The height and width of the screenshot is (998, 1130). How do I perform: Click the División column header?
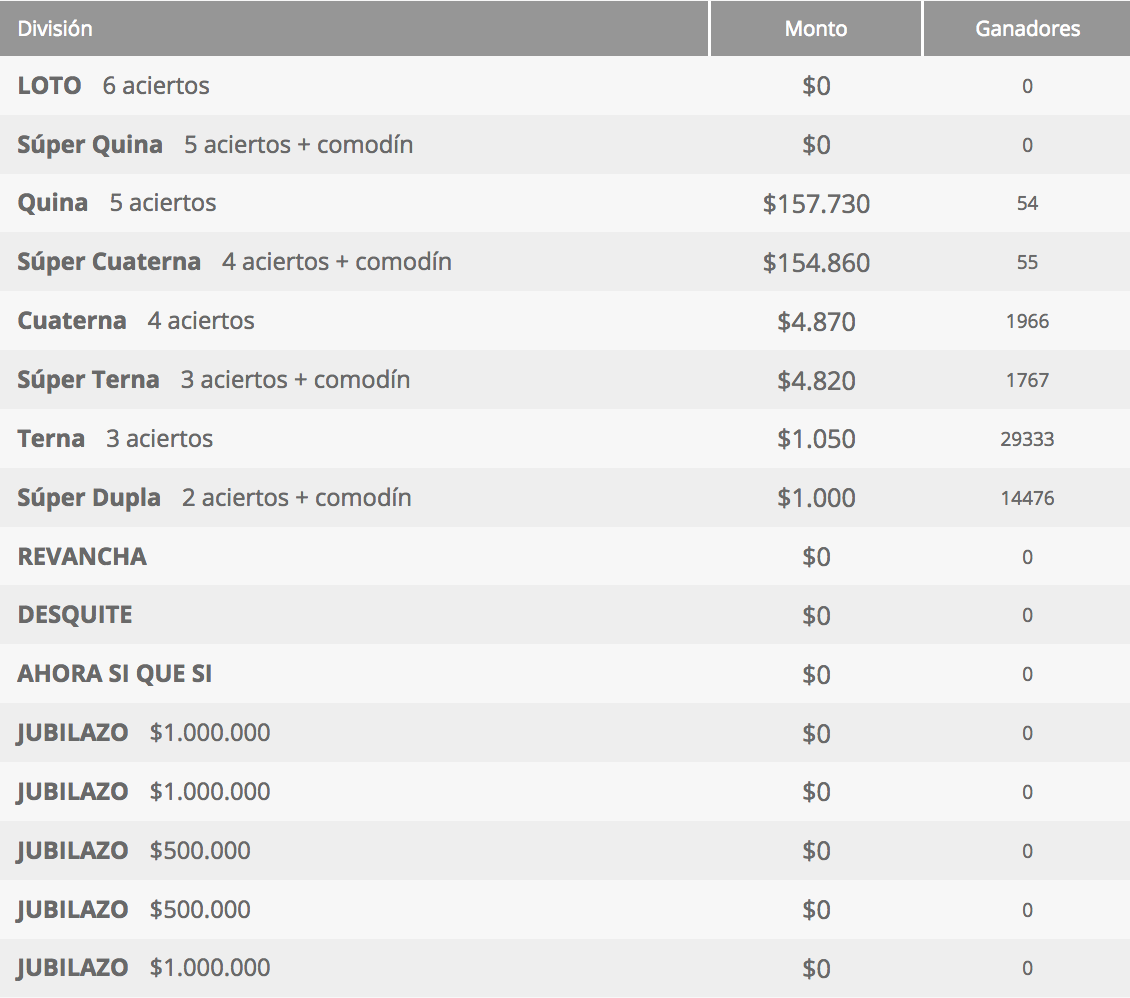(x=354, y=28)
